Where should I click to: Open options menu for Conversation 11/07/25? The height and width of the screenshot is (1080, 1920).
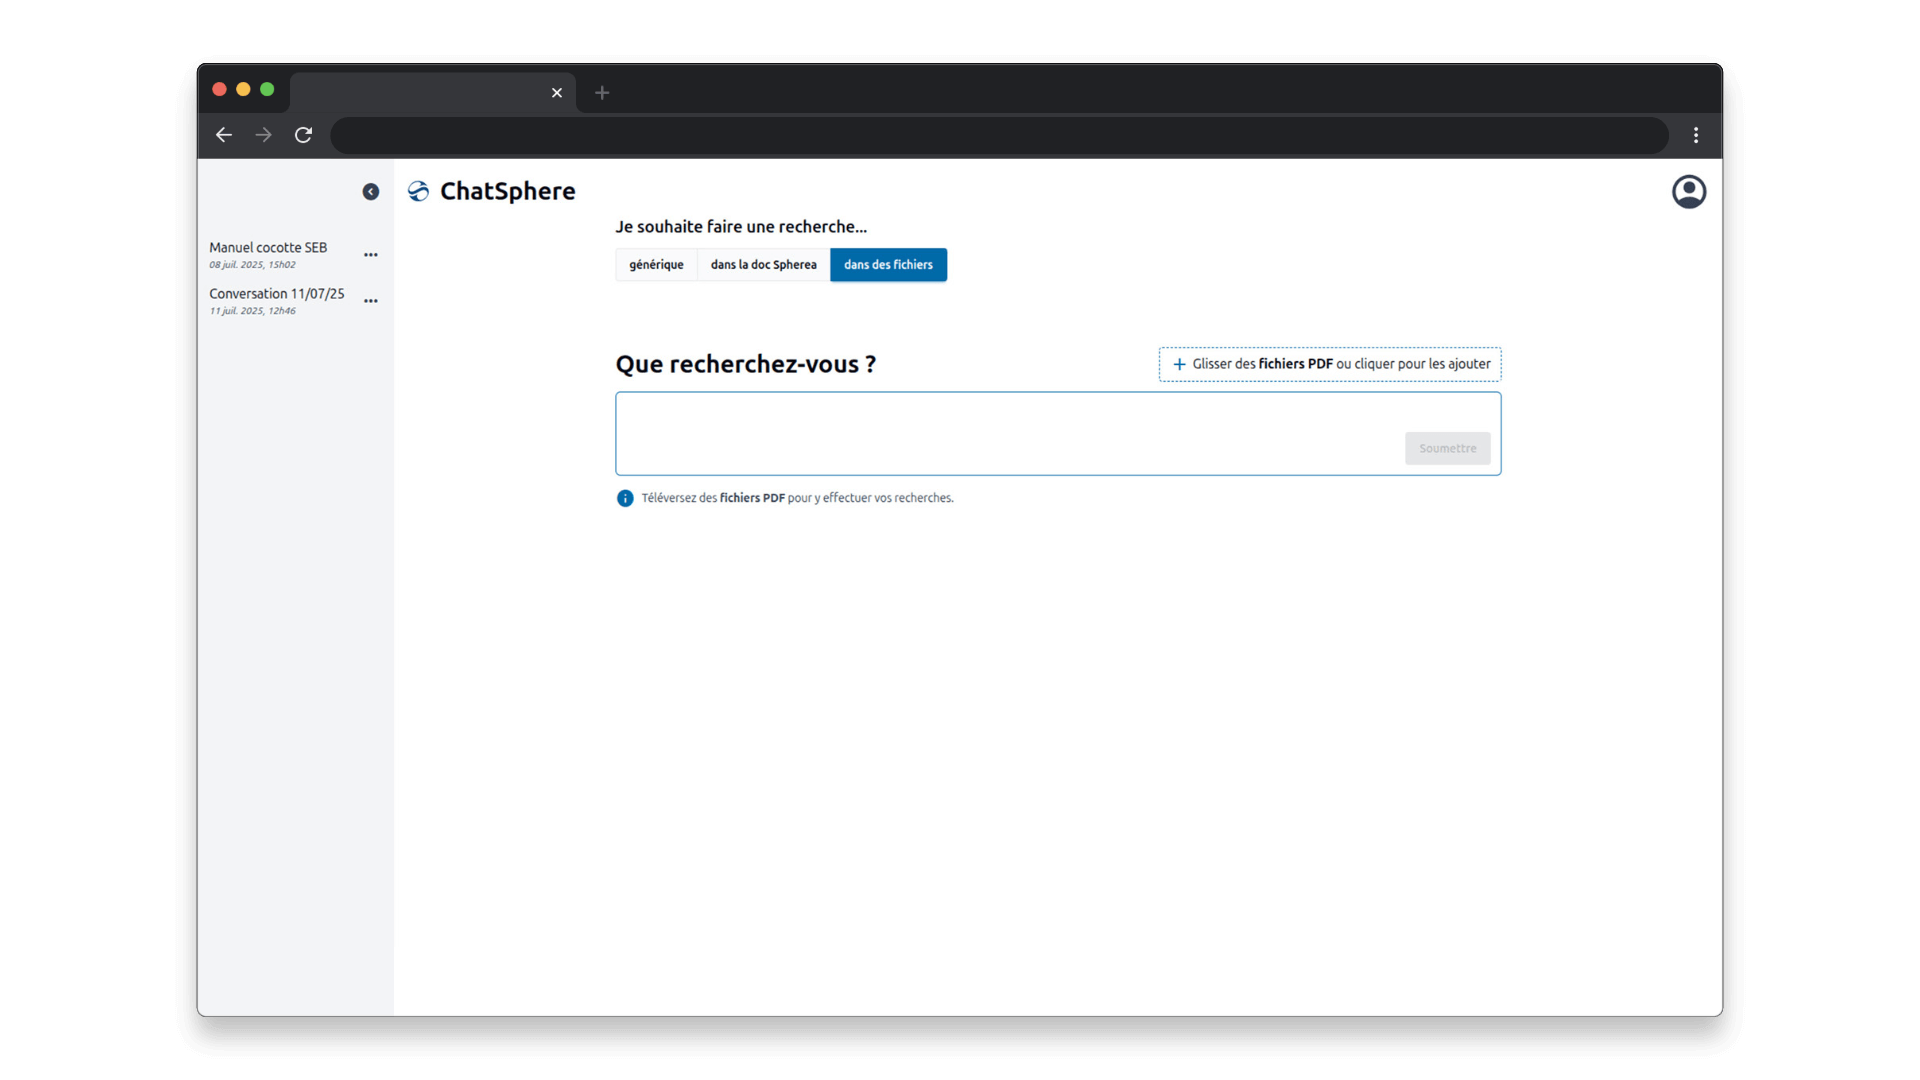(371, 301)
